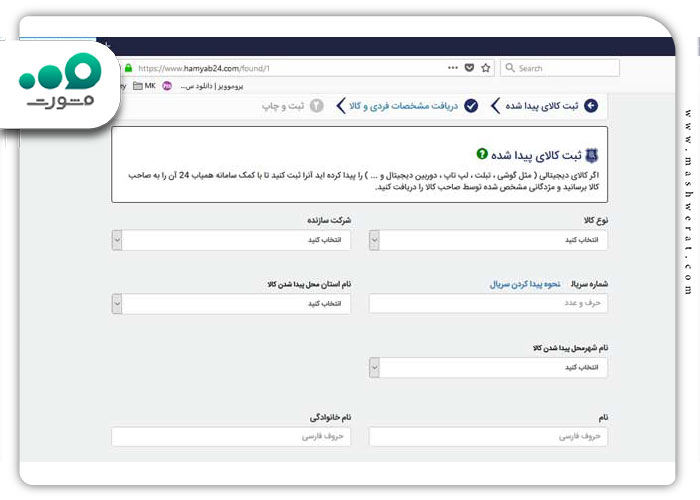Click the ثبت کالای پیدا شده heading text
This screenshot has width=700, height=500.
(536, 155)
